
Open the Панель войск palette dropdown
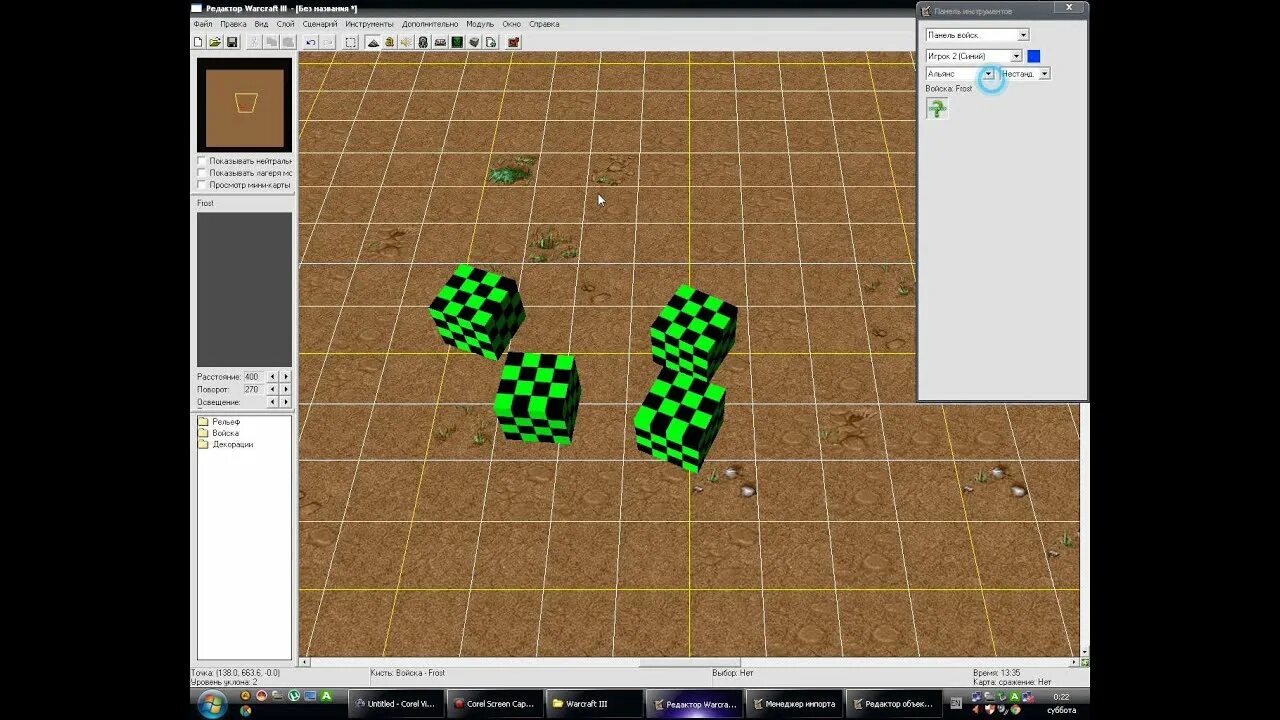[x=977, y=35]
